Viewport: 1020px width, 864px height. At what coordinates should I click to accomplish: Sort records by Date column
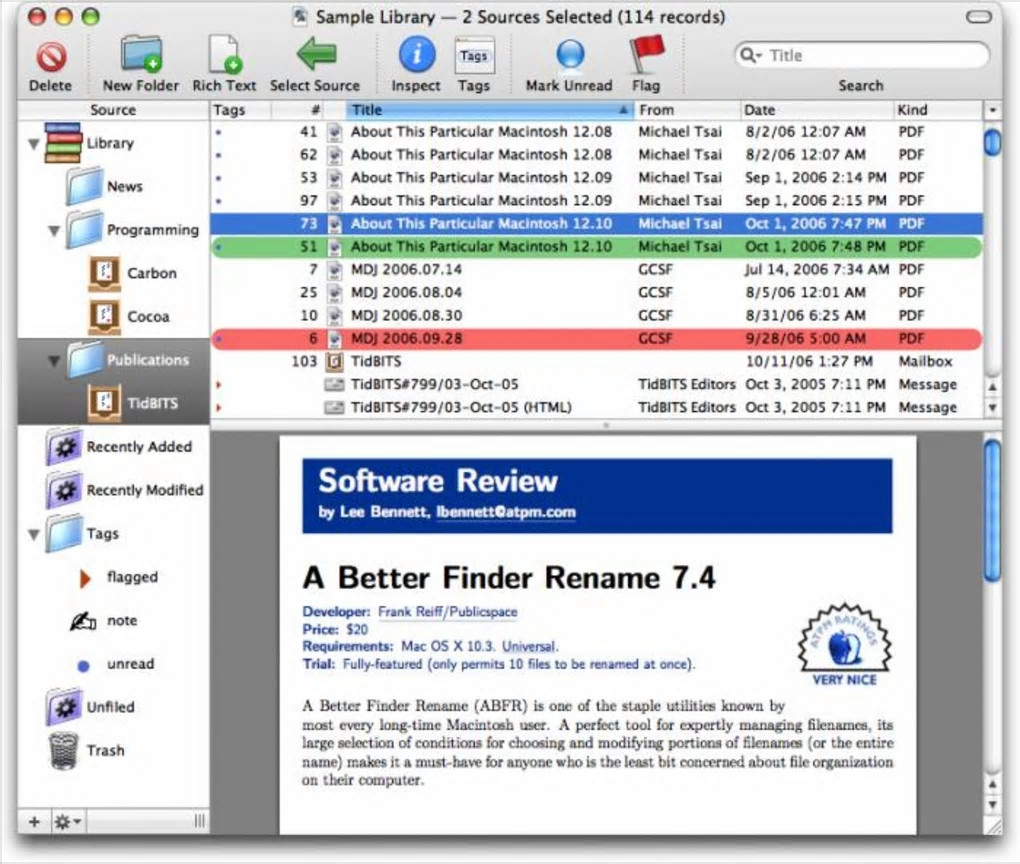[x=816, y=110]
